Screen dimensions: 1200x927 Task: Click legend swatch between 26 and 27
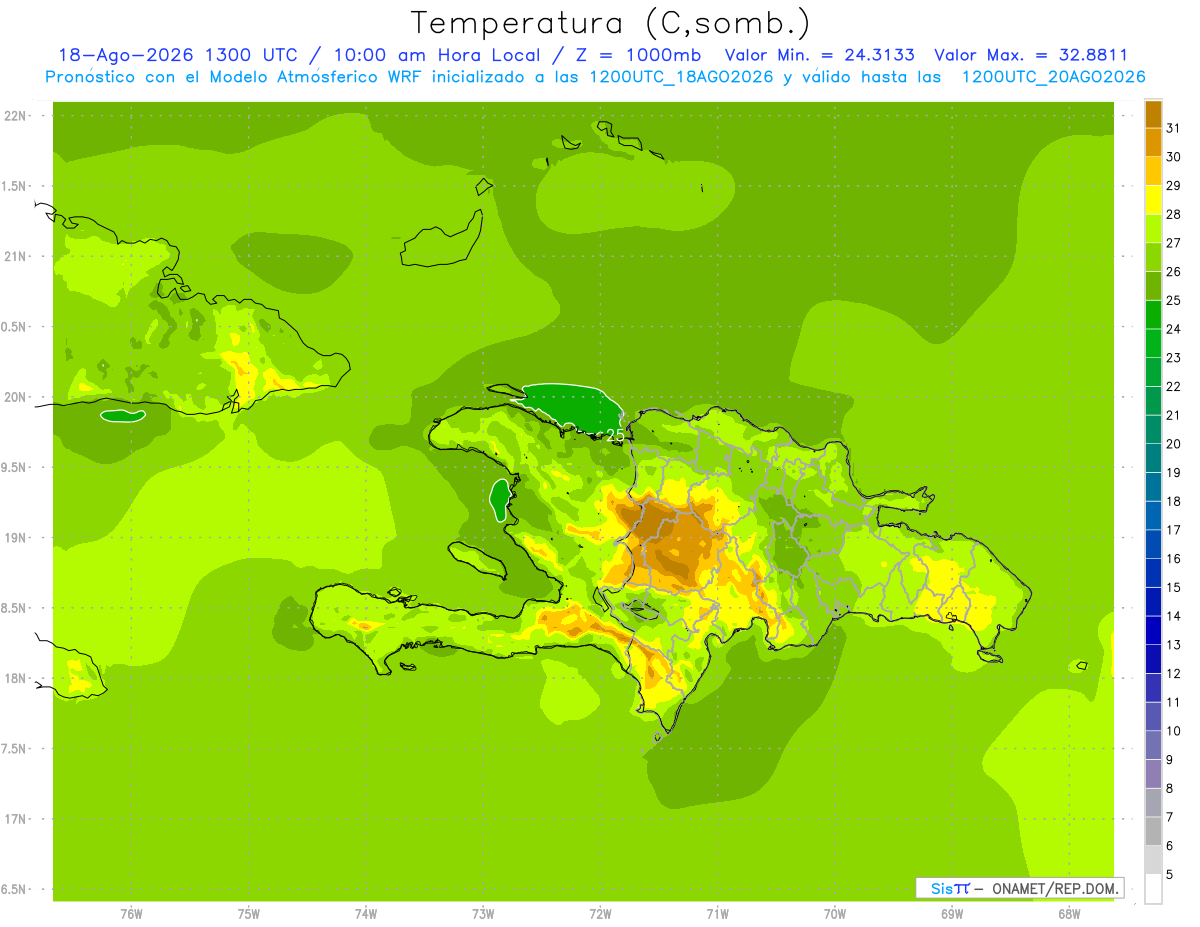point(1153,257)
